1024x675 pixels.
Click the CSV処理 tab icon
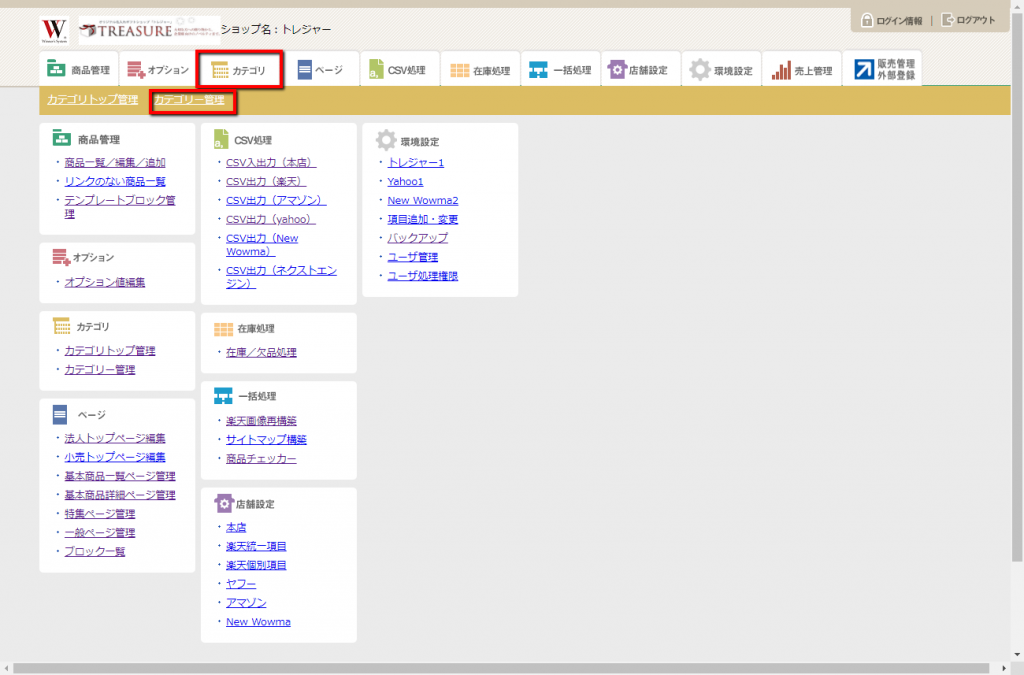tap(374, 70)
